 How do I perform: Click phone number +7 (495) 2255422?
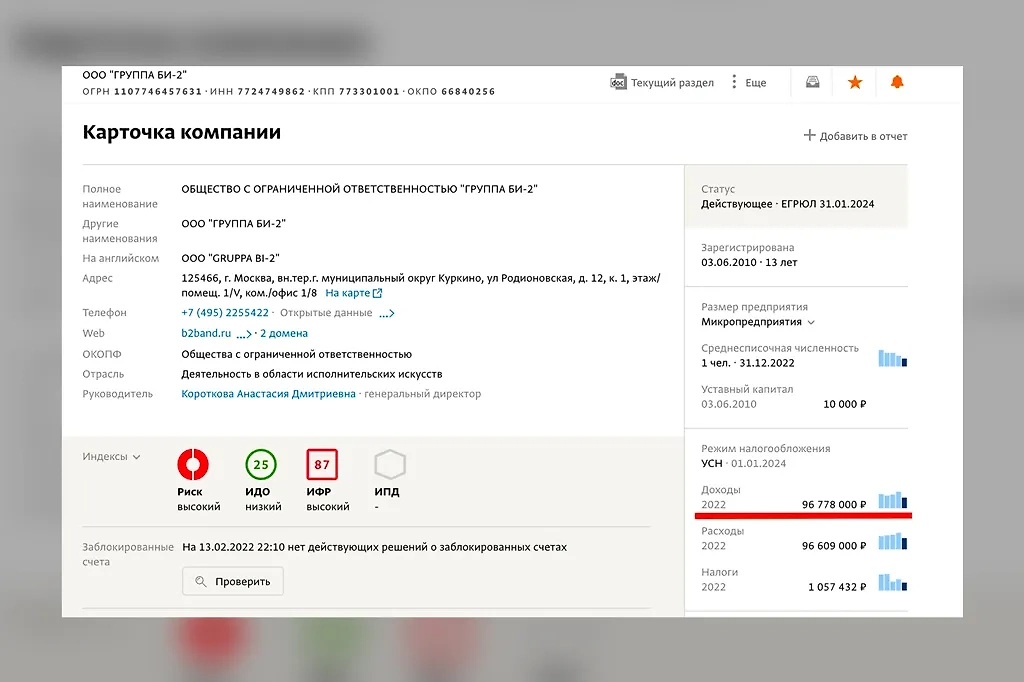(225, 313)
